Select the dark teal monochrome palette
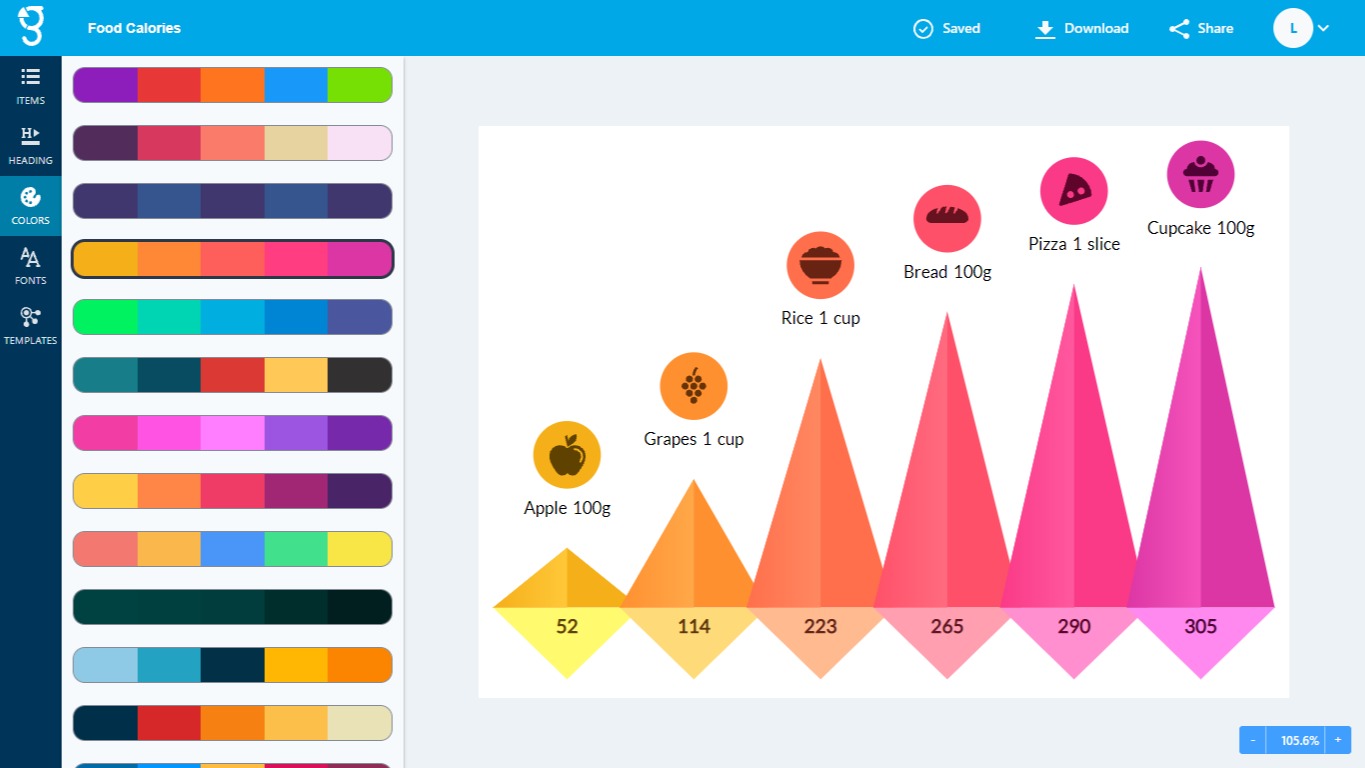This screenshot has width=1365, height=768. [x=232, y=607]
